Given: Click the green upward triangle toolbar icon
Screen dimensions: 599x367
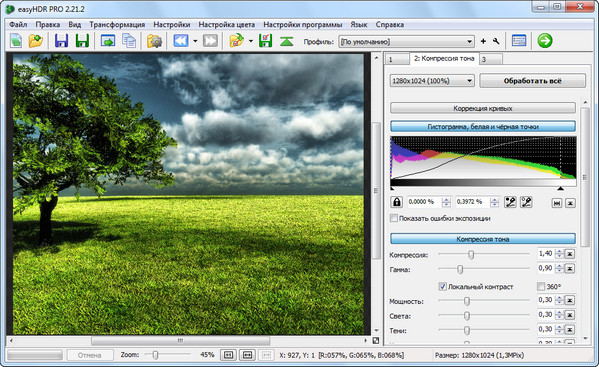Looking at the screenshot, I should 287,41.
